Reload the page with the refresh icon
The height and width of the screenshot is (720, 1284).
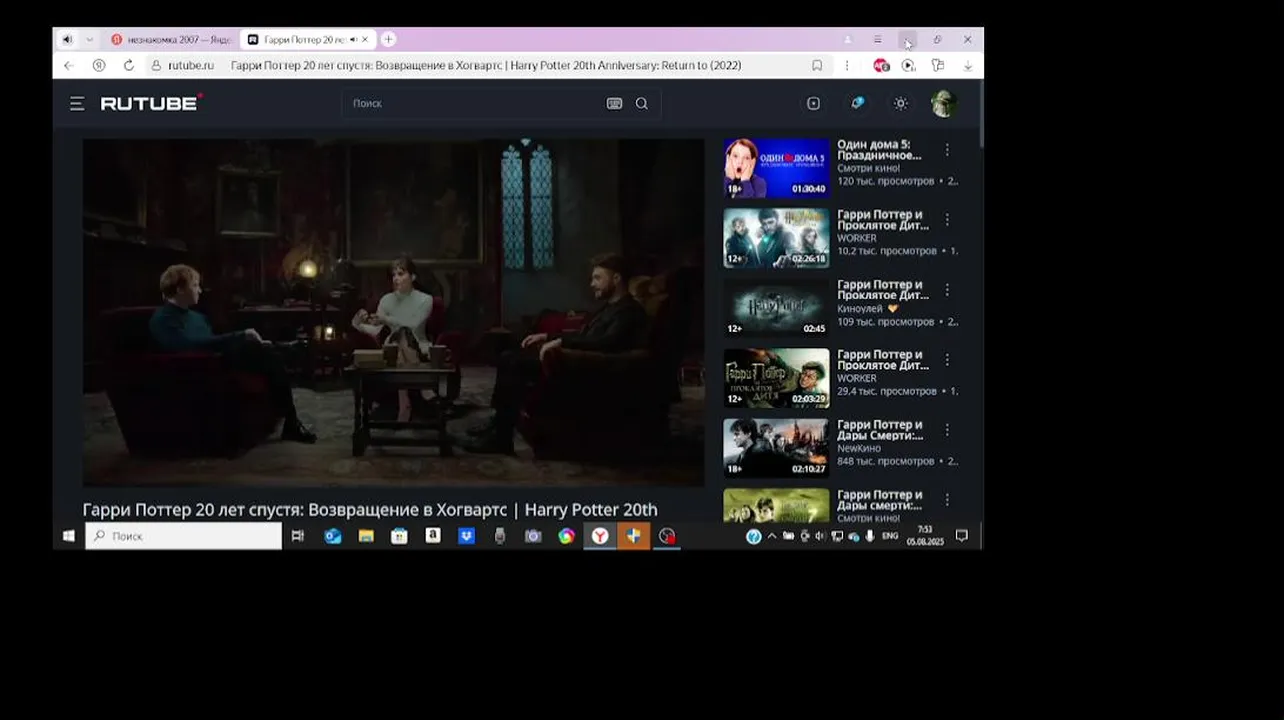pyautogui.click(x=129, y=65)
